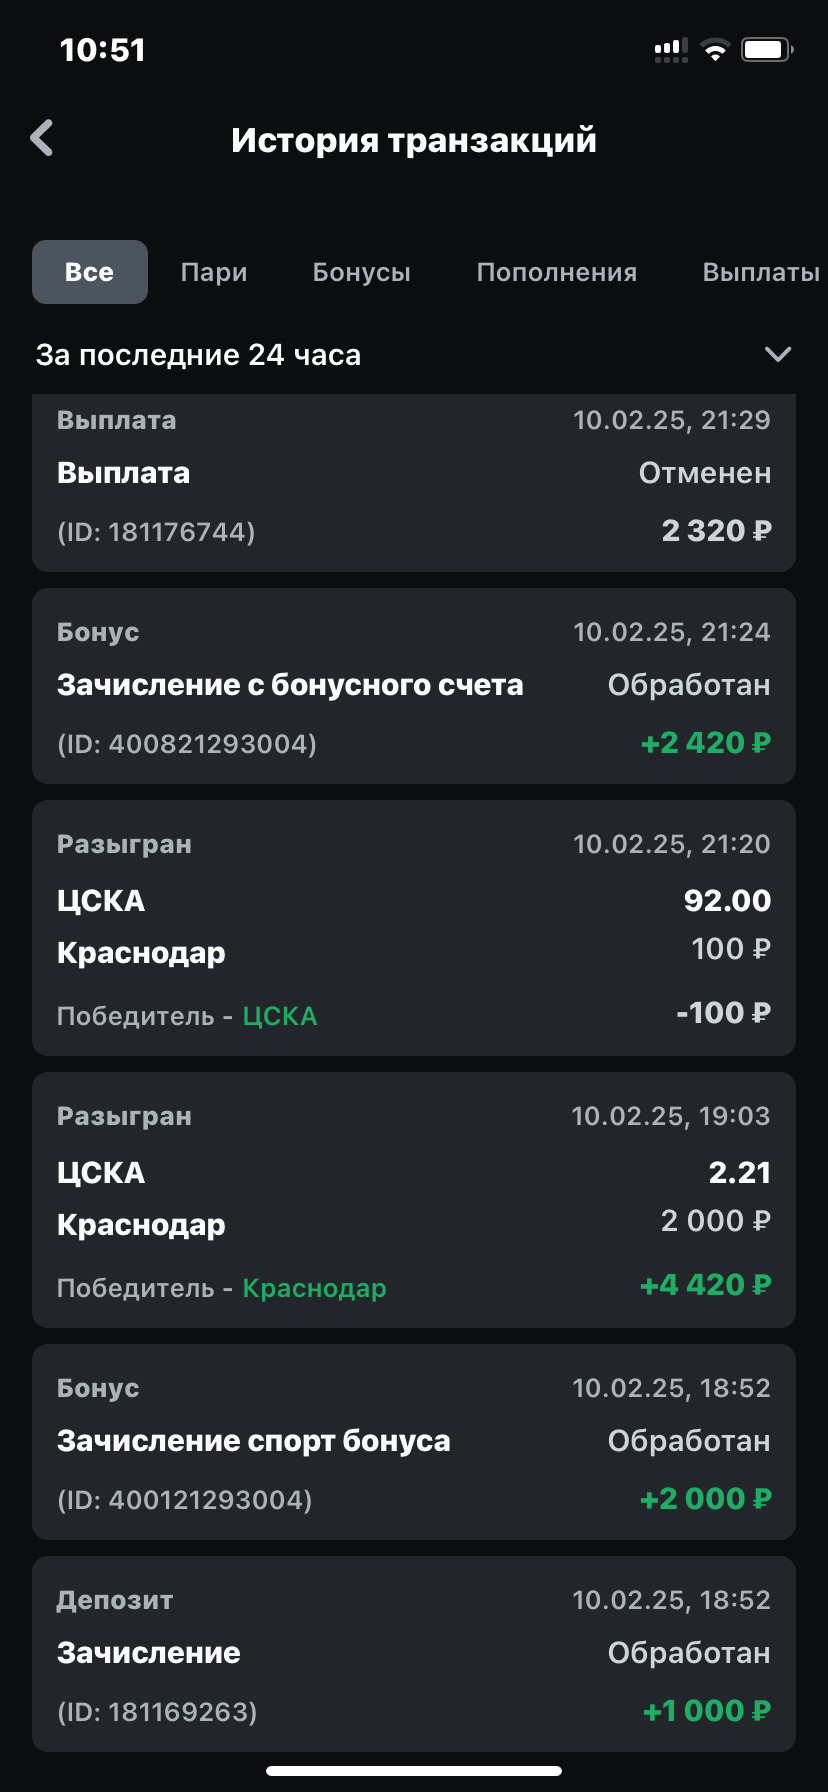Open the 'Депозит' 1 000 ₽ transaction

(414, 1654)
